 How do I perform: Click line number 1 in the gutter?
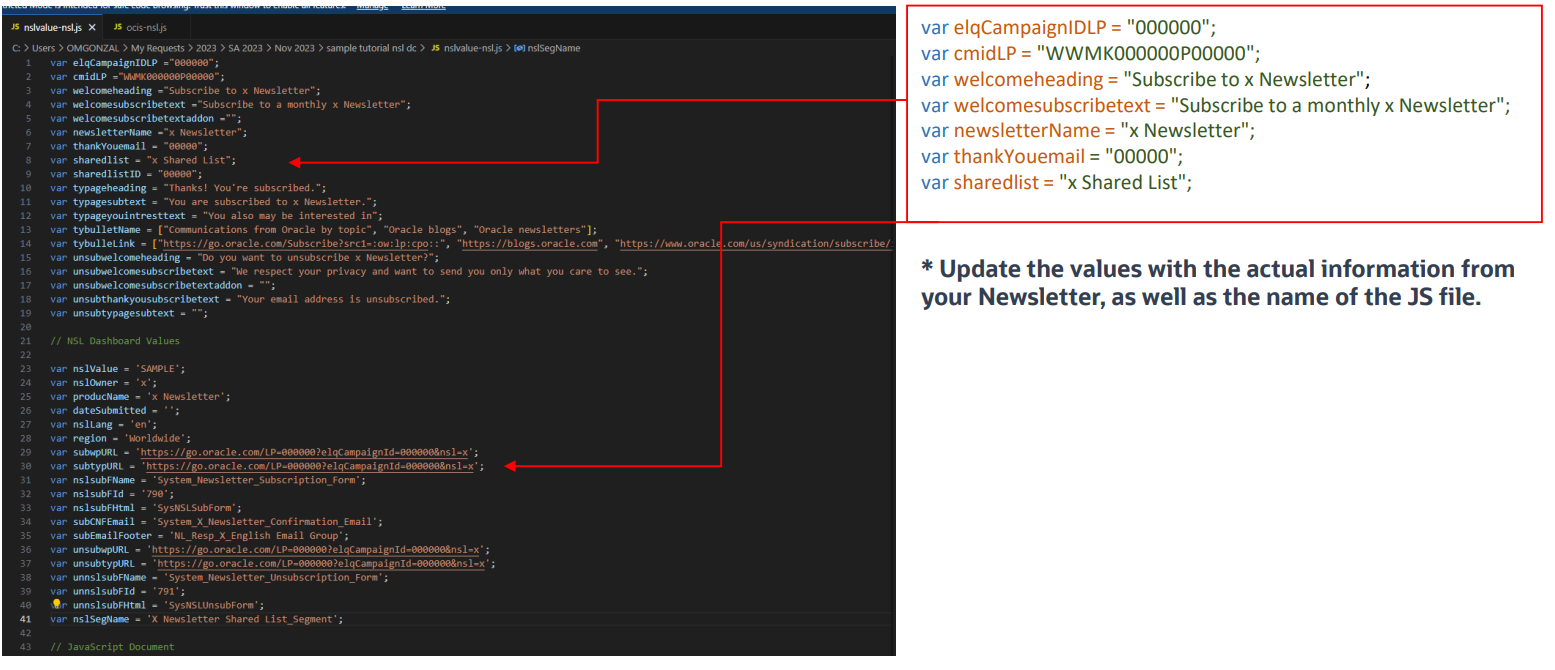click(29, 63)
